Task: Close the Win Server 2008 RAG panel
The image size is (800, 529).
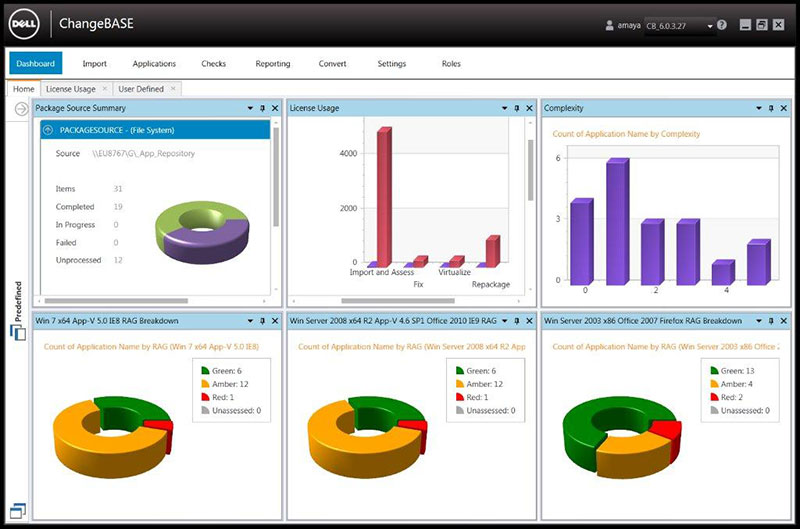Action: [529, 321]
